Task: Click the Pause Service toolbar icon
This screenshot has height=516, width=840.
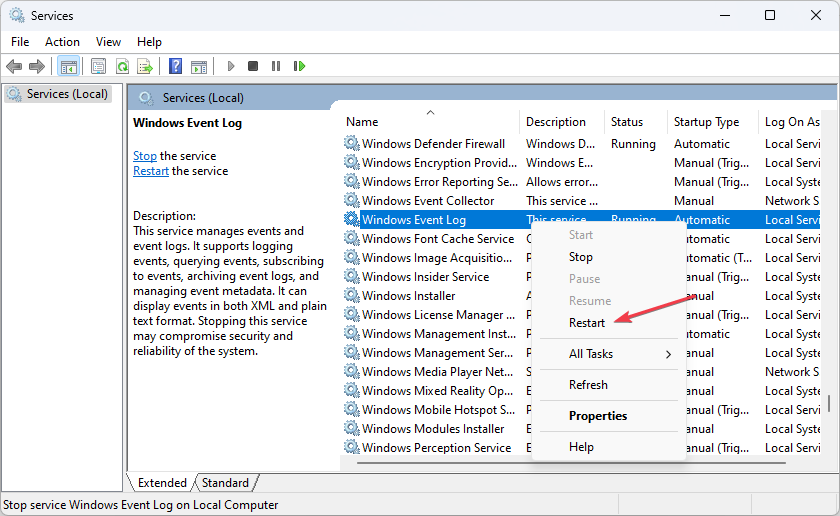Action: pyautogui.click(x=276, y=66)
